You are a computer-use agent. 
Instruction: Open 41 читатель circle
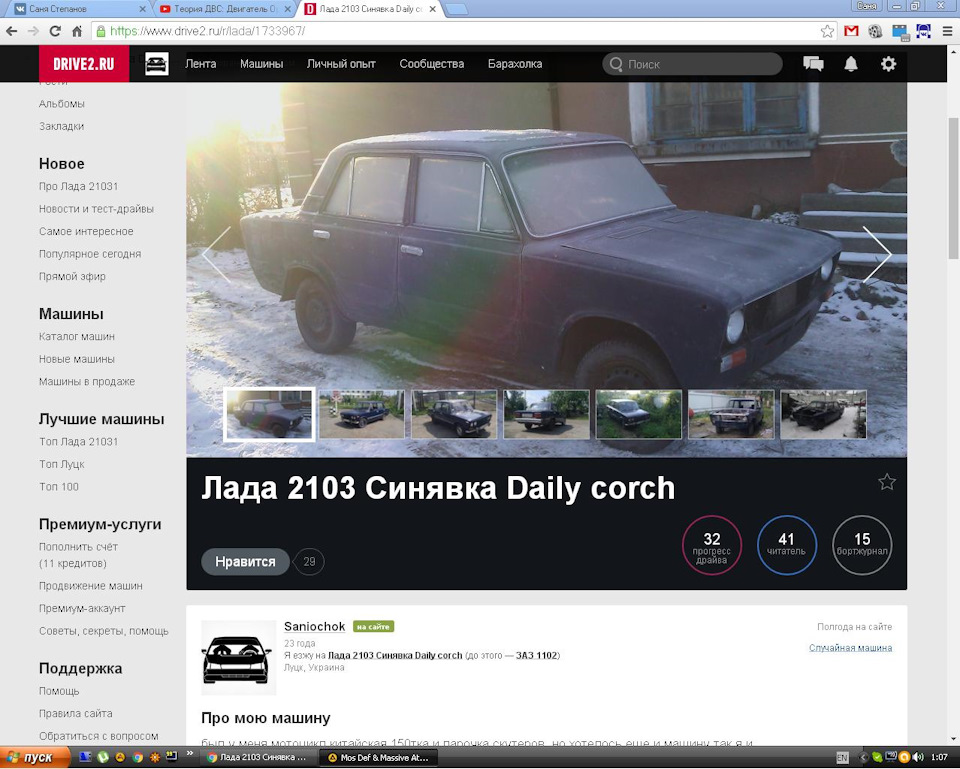coord(786,545)
